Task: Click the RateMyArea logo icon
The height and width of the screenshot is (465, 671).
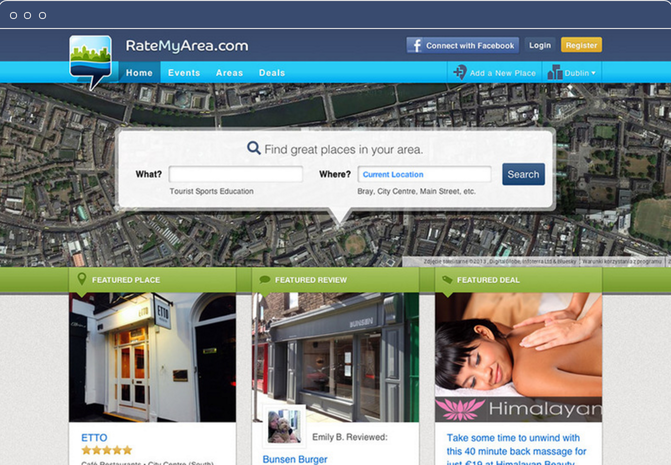Action: pyautogui.click(x=91, y=62)
